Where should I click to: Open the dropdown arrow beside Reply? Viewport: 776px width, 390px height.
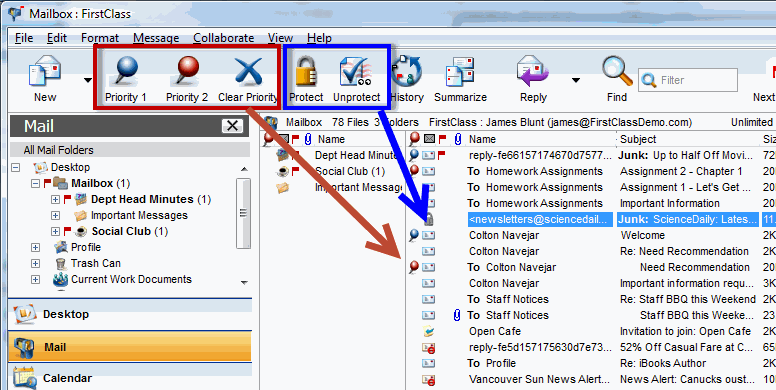point(576,80)
